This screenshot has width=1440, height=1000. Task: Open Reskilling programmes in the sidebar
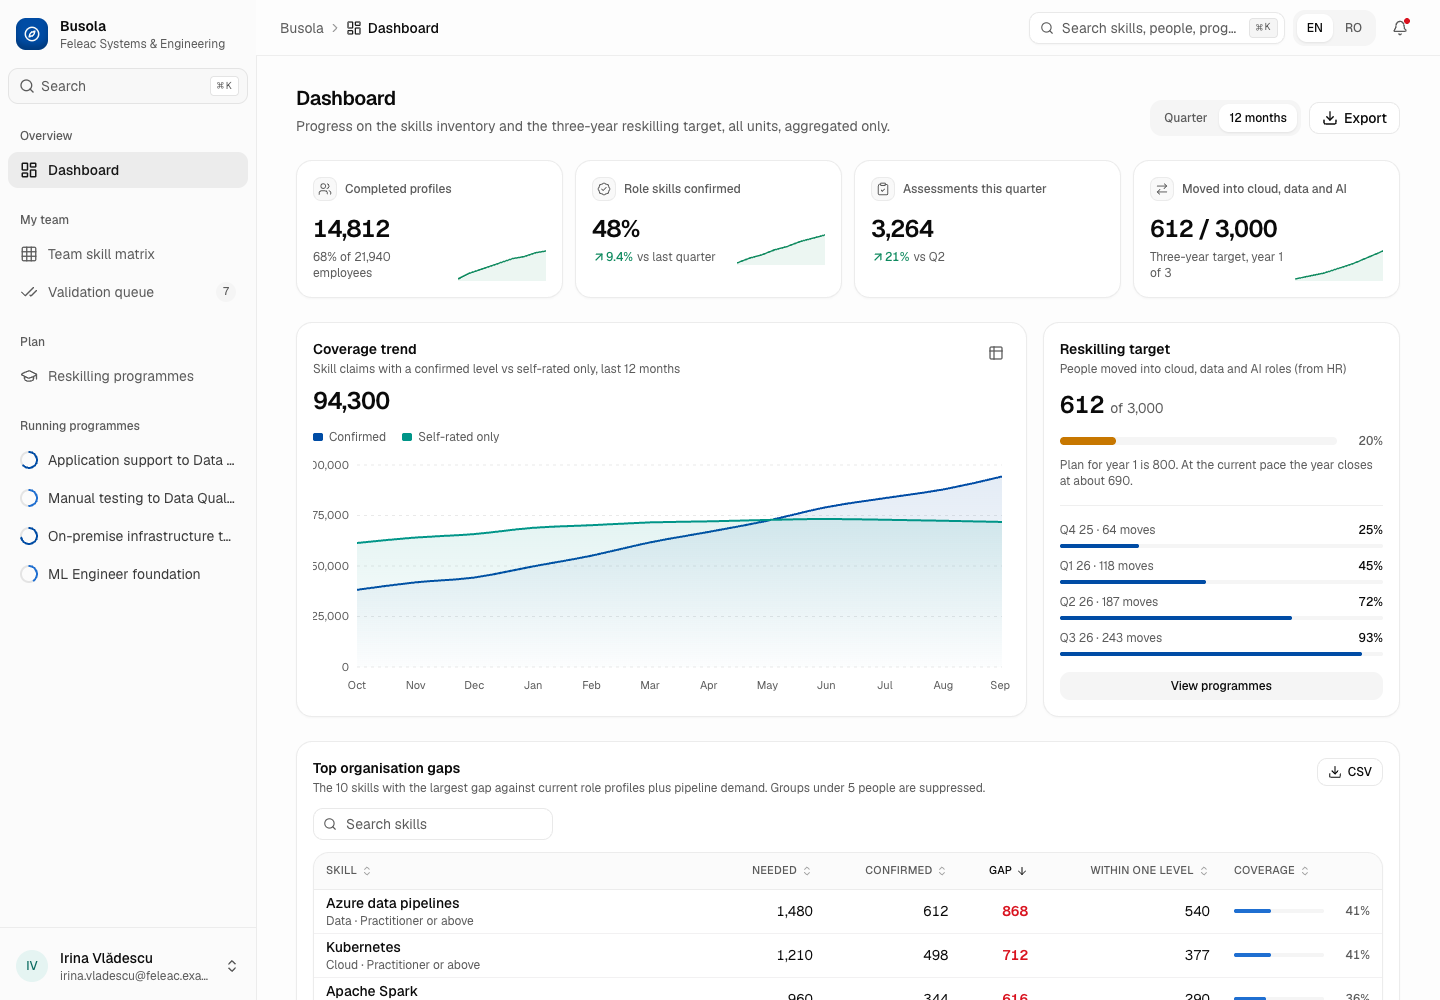pos(128,376)
